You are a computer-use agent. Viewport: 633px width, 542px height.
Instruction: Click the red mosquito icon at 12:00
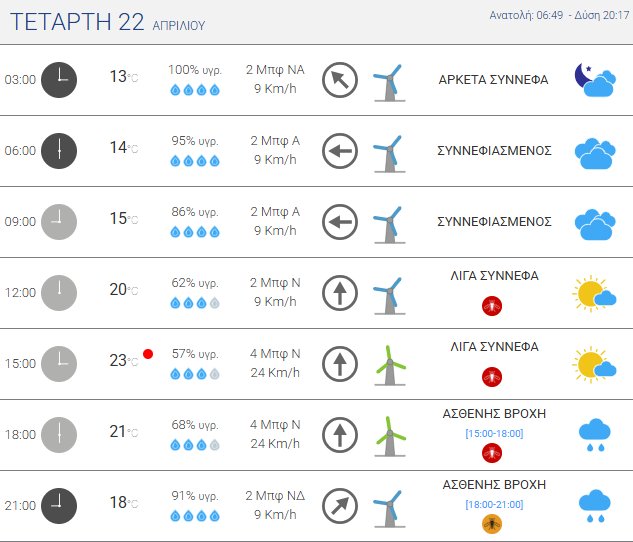click(x=491, y=306)
